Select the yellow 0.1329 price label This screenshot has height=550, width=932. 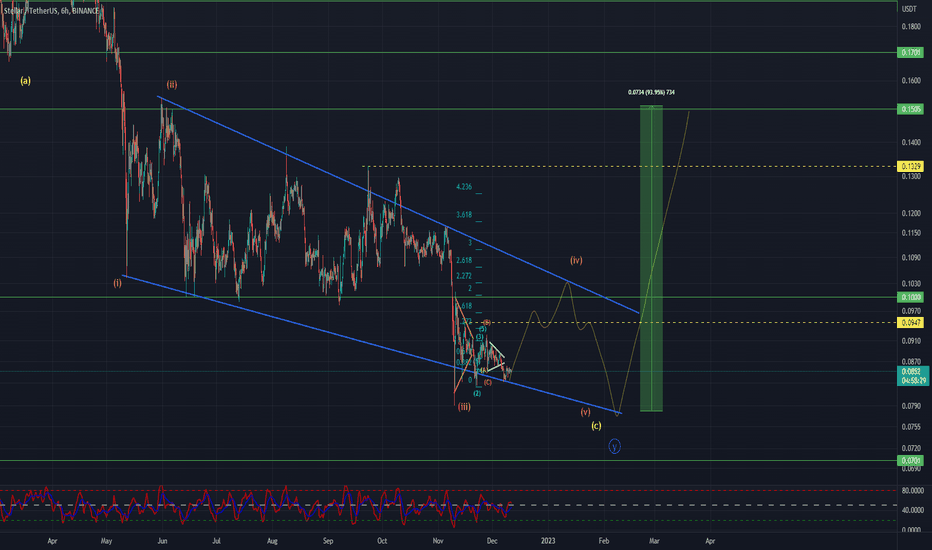(912, 166)
